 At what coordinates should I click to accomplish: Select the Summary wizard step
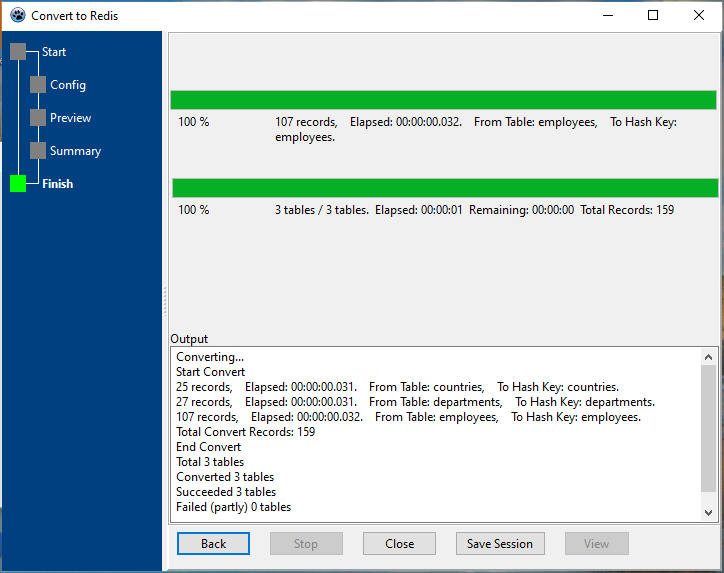coord(75,151)
